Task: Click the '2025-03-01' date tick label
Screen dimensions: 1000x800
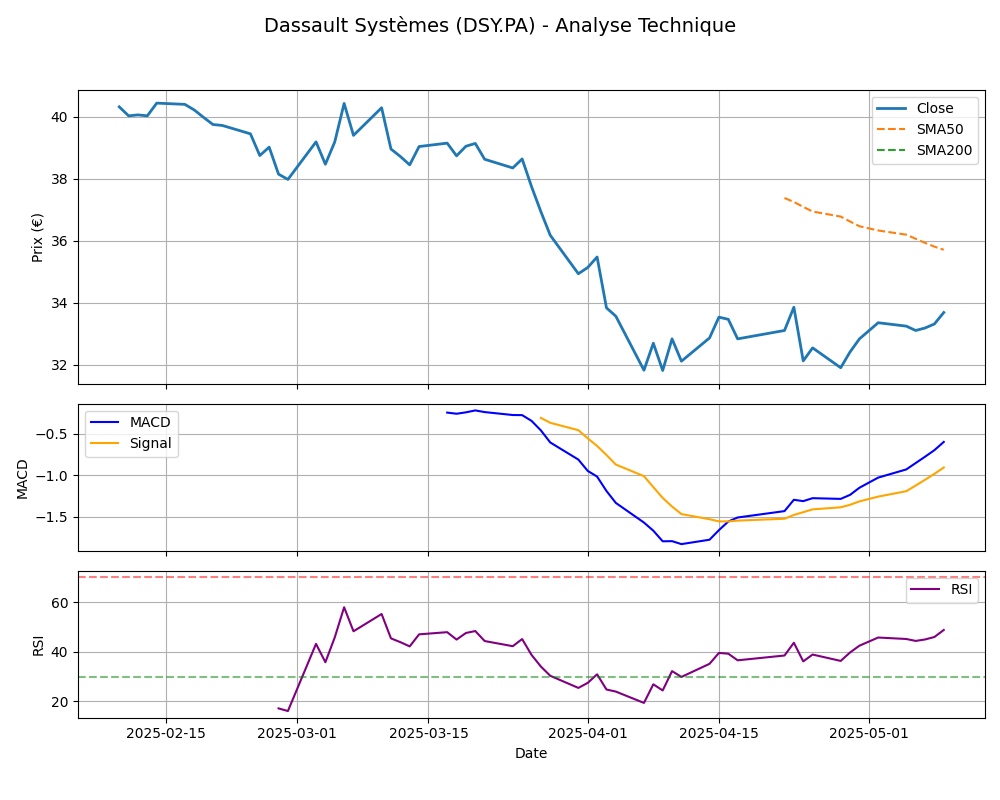Action: pos(297,734)
